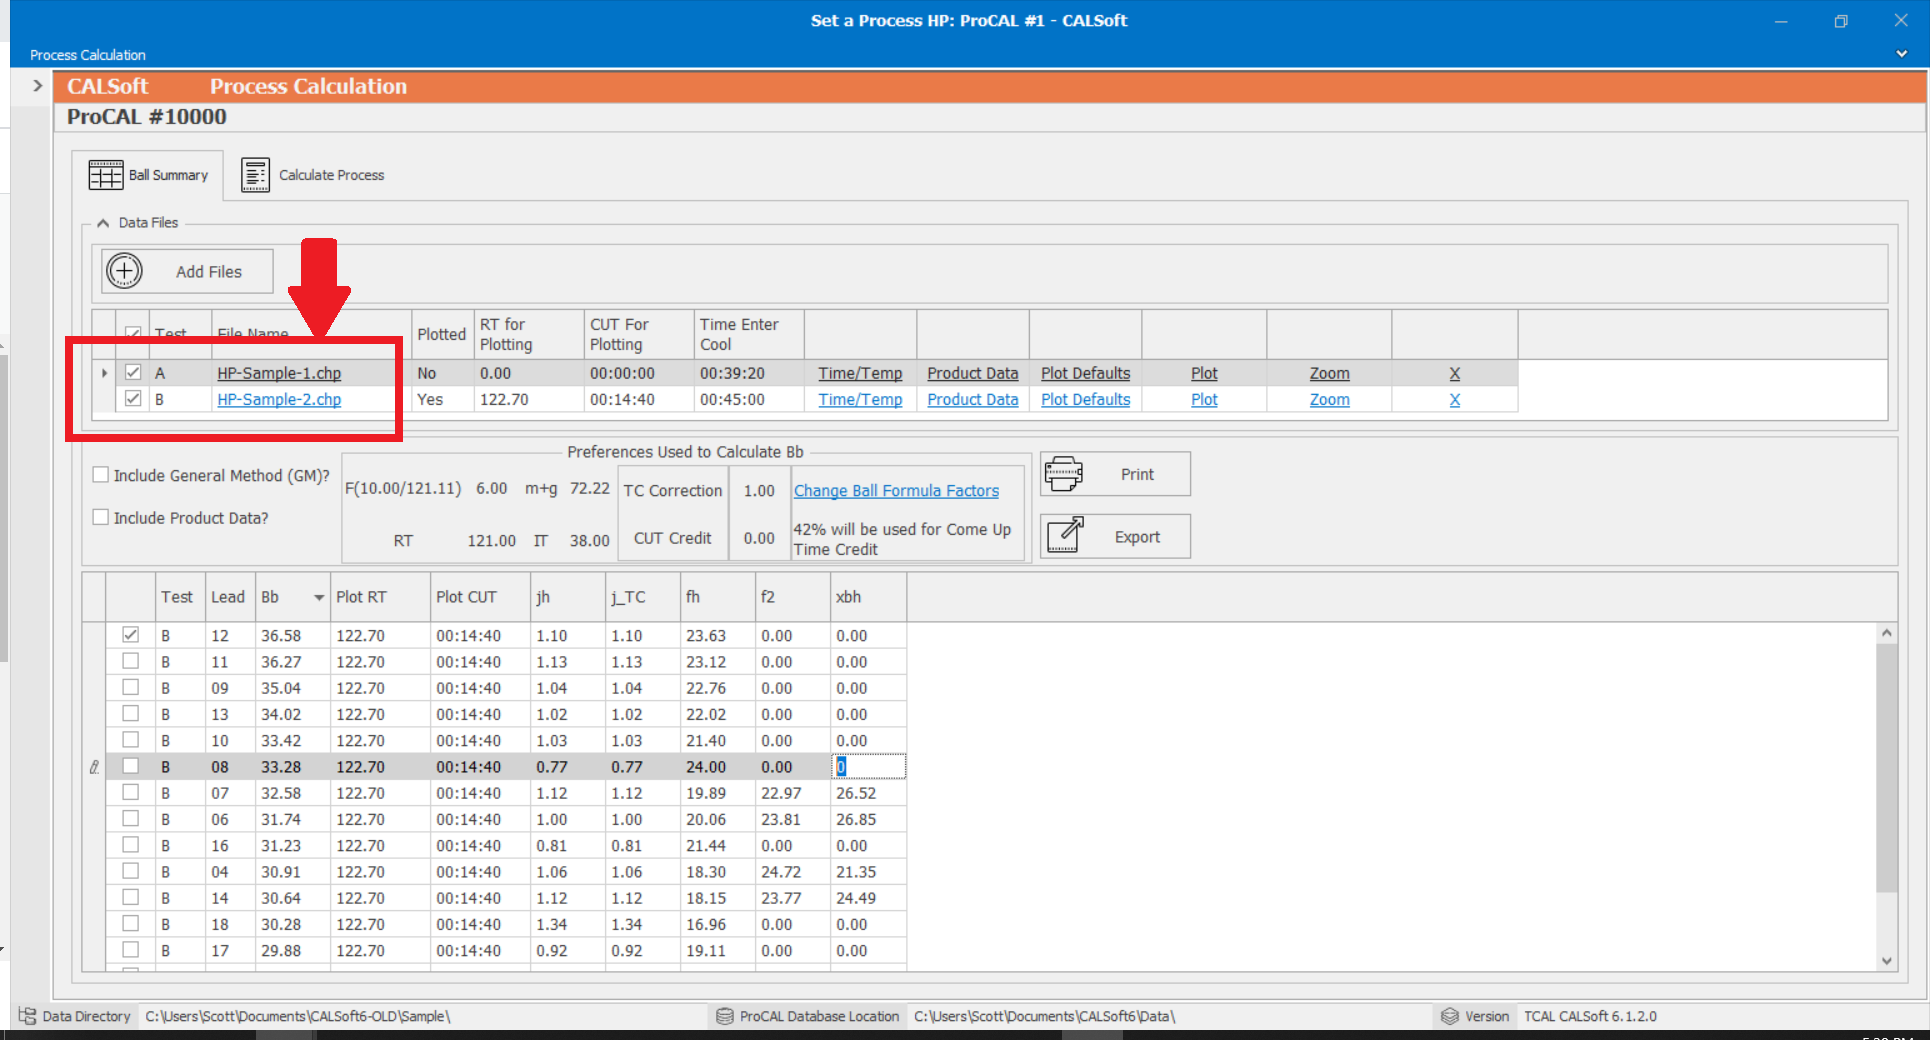Image resolution: width=1930 pixels, height=1040 pixels.
Task: Click the Version layers icon
Action: (x=1450, y=1016)
